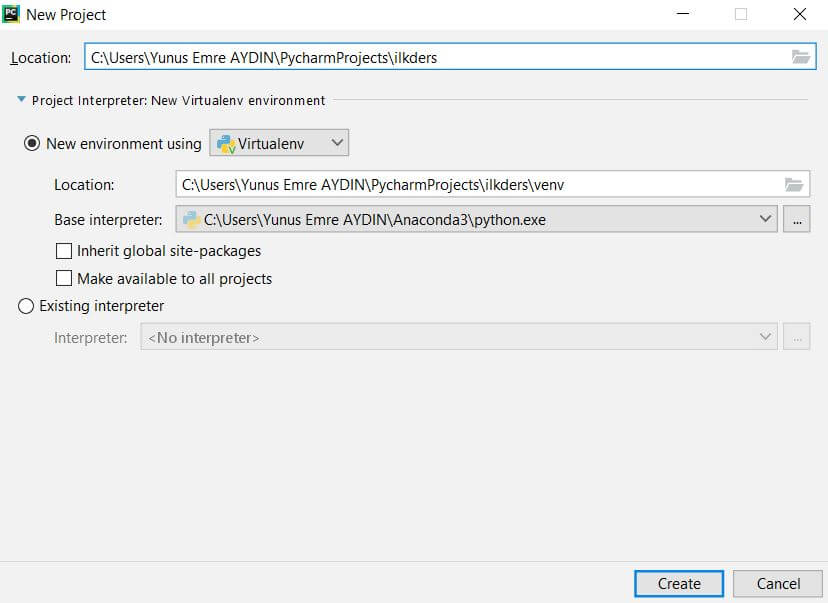The width and height of the screenshot is (828, 603).
Task: Minimize the New Project window
Action: pyautogui.click(x=683, y=14)
